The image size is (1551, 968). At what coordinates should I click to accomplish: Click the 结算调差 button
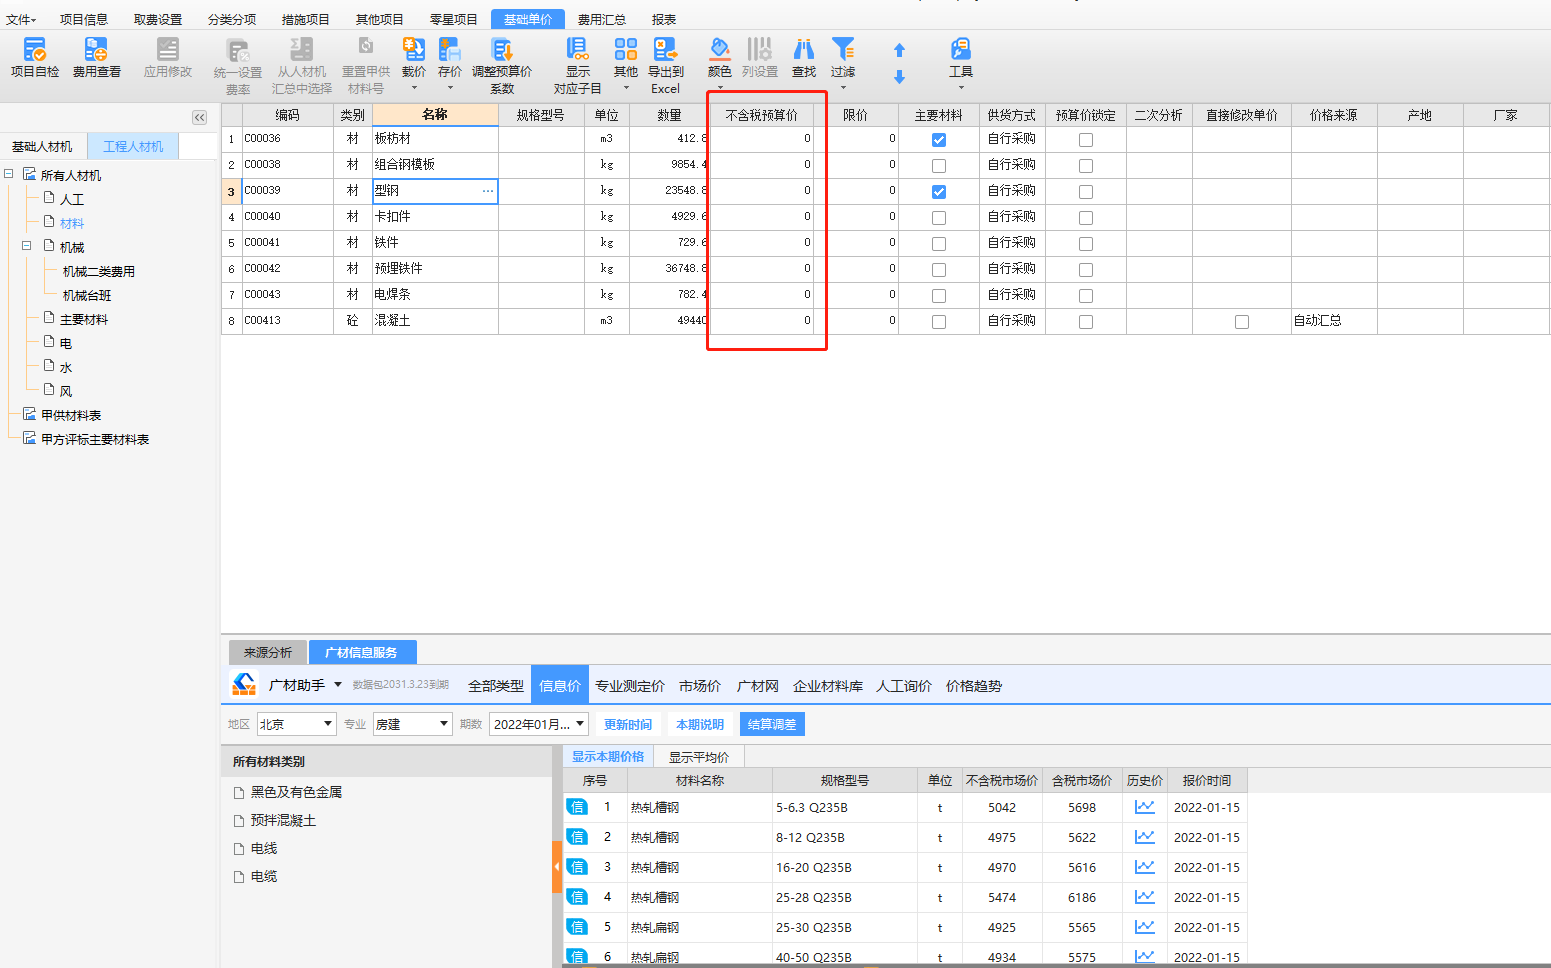[x=772, y=724]
